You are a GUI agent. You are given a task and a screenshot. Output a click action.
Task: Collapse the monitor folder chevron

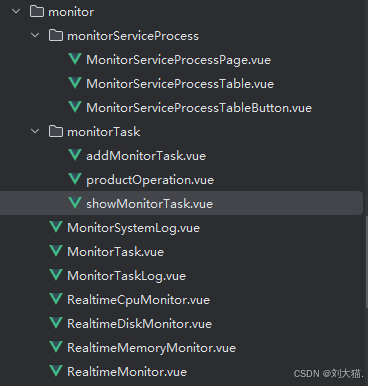click(x=16, y=11)
